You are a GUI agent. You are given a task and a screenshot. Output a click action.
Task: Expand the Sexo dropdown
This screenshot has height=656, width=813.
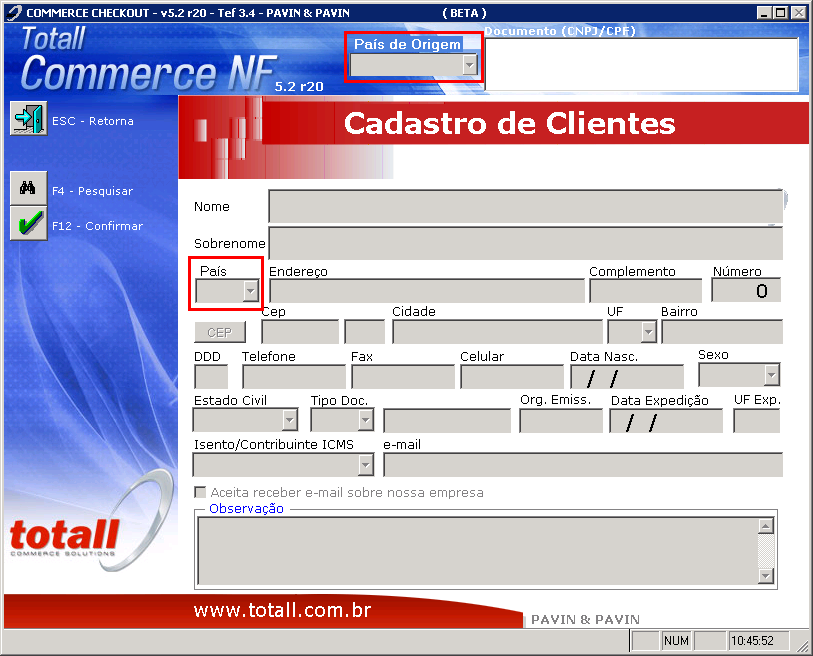tap(772, 375)
